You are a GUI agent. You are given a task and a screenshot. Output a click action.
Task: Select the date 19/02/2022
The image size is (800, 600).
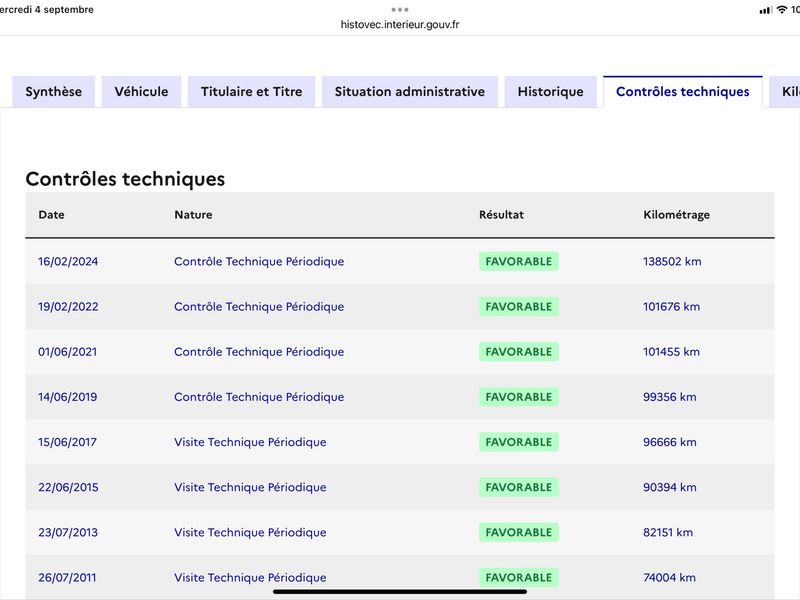pos(68,307)
